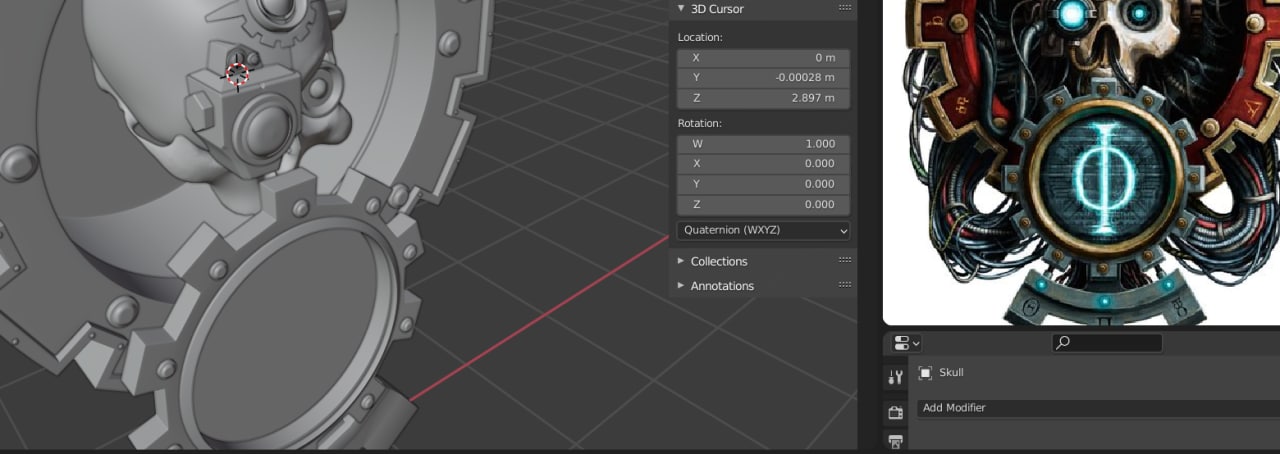The image size is (1280, 454).
Task: Expand the Annotations panel
Action: (681, 286)
